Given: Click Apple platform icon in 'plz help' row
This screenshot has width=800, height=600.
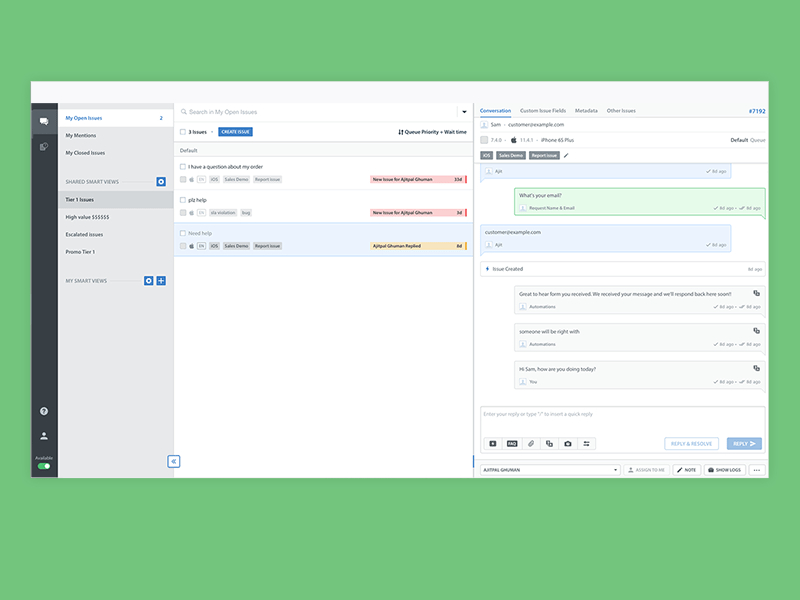Looking at the screenshot, I should tap(192, 212).
